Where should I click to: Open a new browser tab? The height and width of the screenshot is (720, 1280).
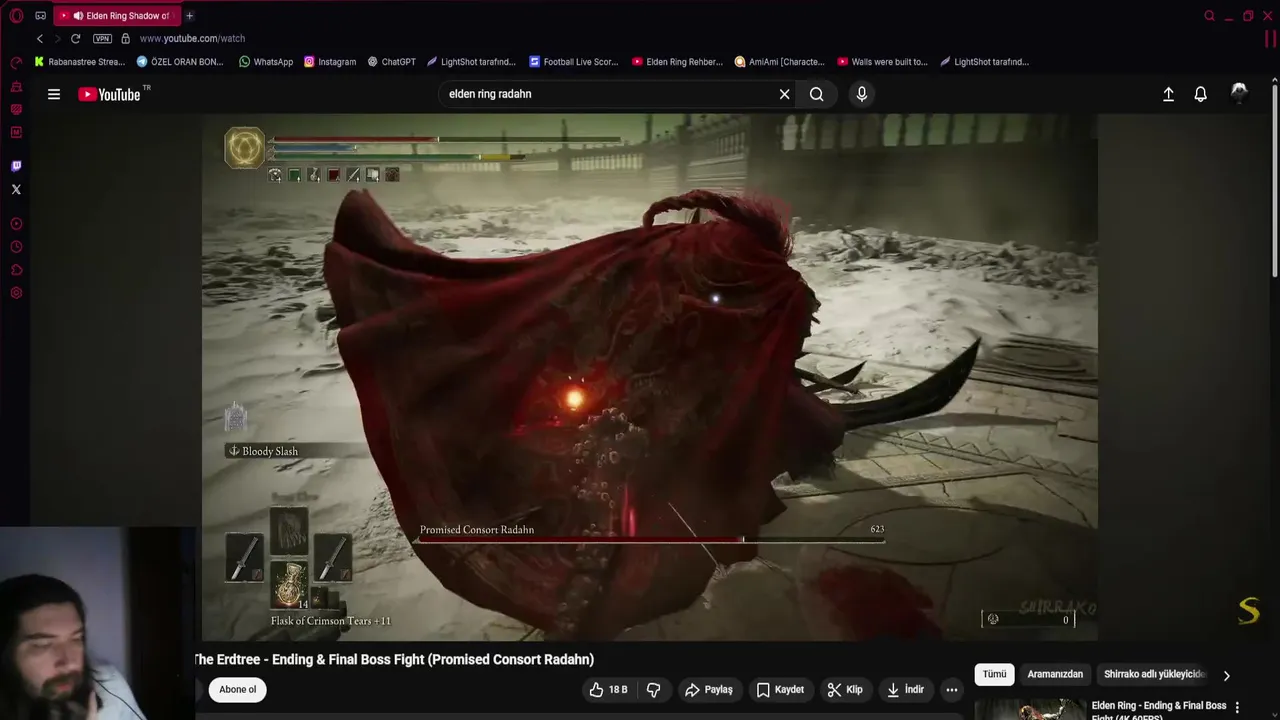189,15
